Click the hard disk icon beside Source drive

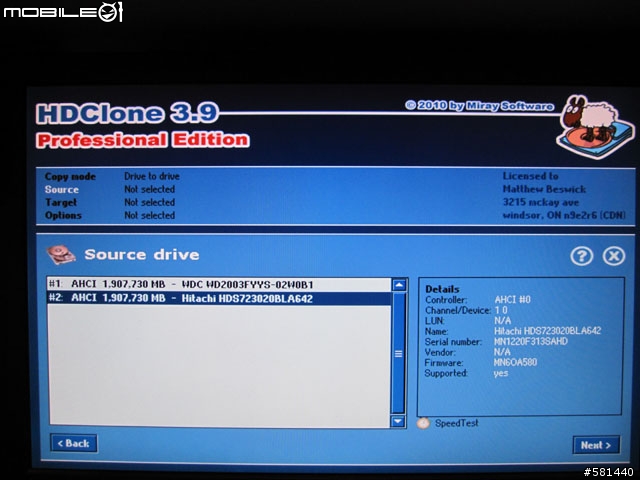click(61, 255)
